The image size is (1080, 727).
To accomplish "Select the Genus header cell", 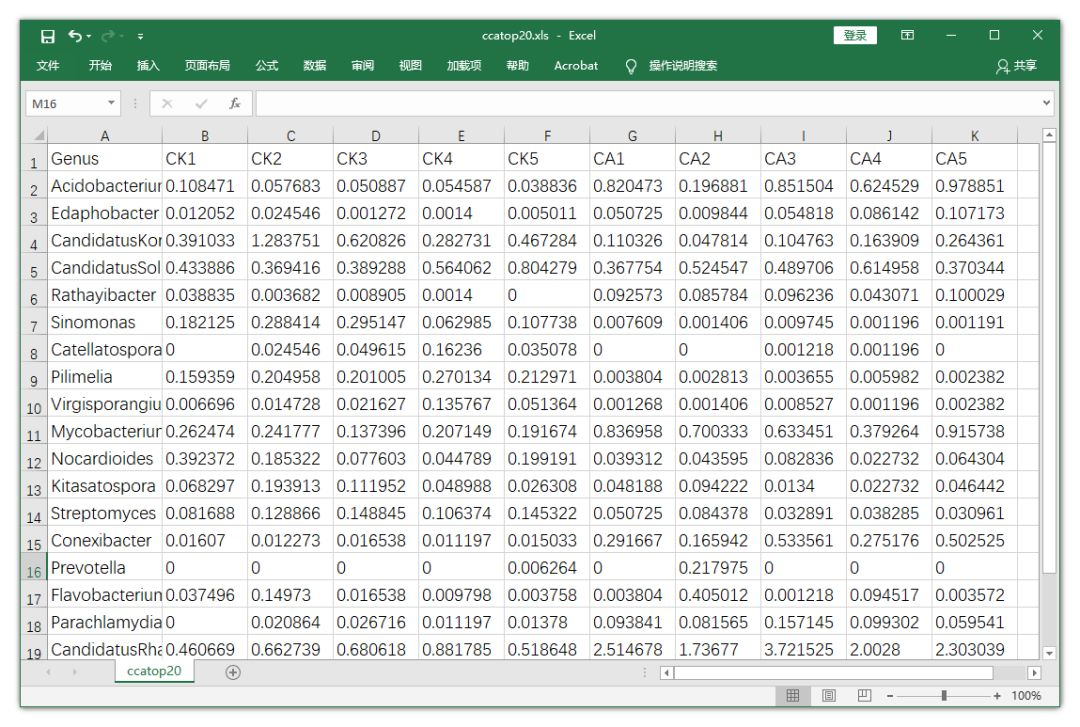I will tap(105, 158).
